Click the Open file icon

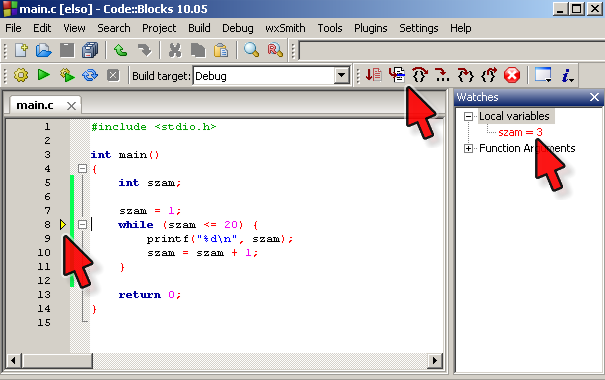44,50
